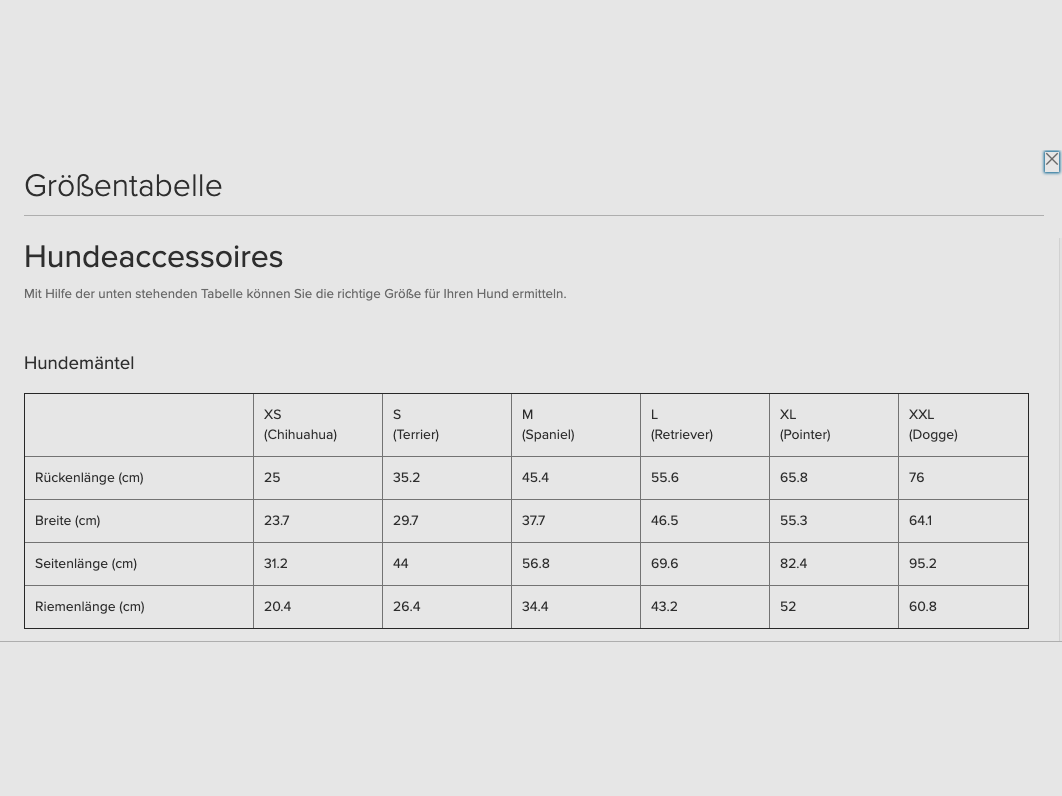Click the Größentabelle heading
Screen dimensions: 1062x796
[x=123, y=186]
